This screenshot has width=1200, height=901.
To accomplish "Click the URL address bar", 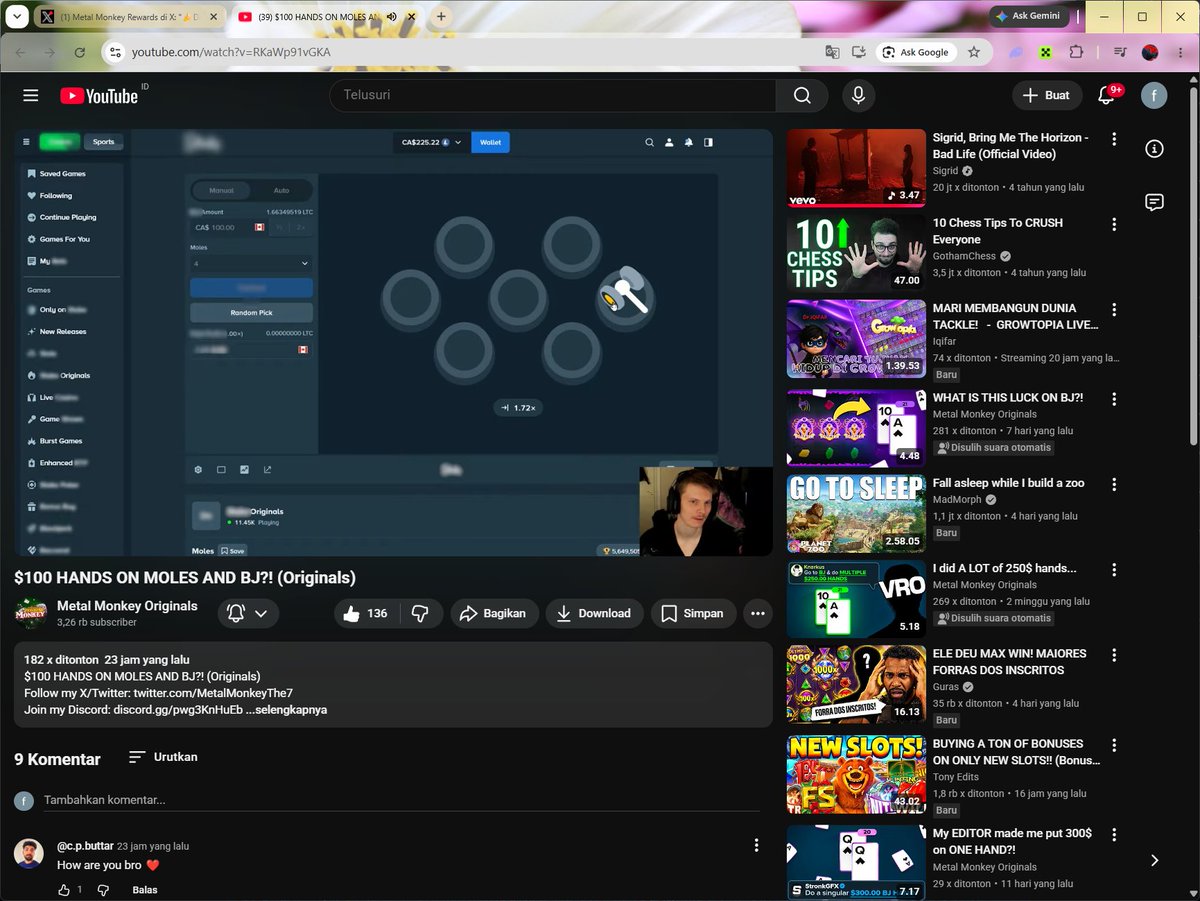I will [470, 52].
